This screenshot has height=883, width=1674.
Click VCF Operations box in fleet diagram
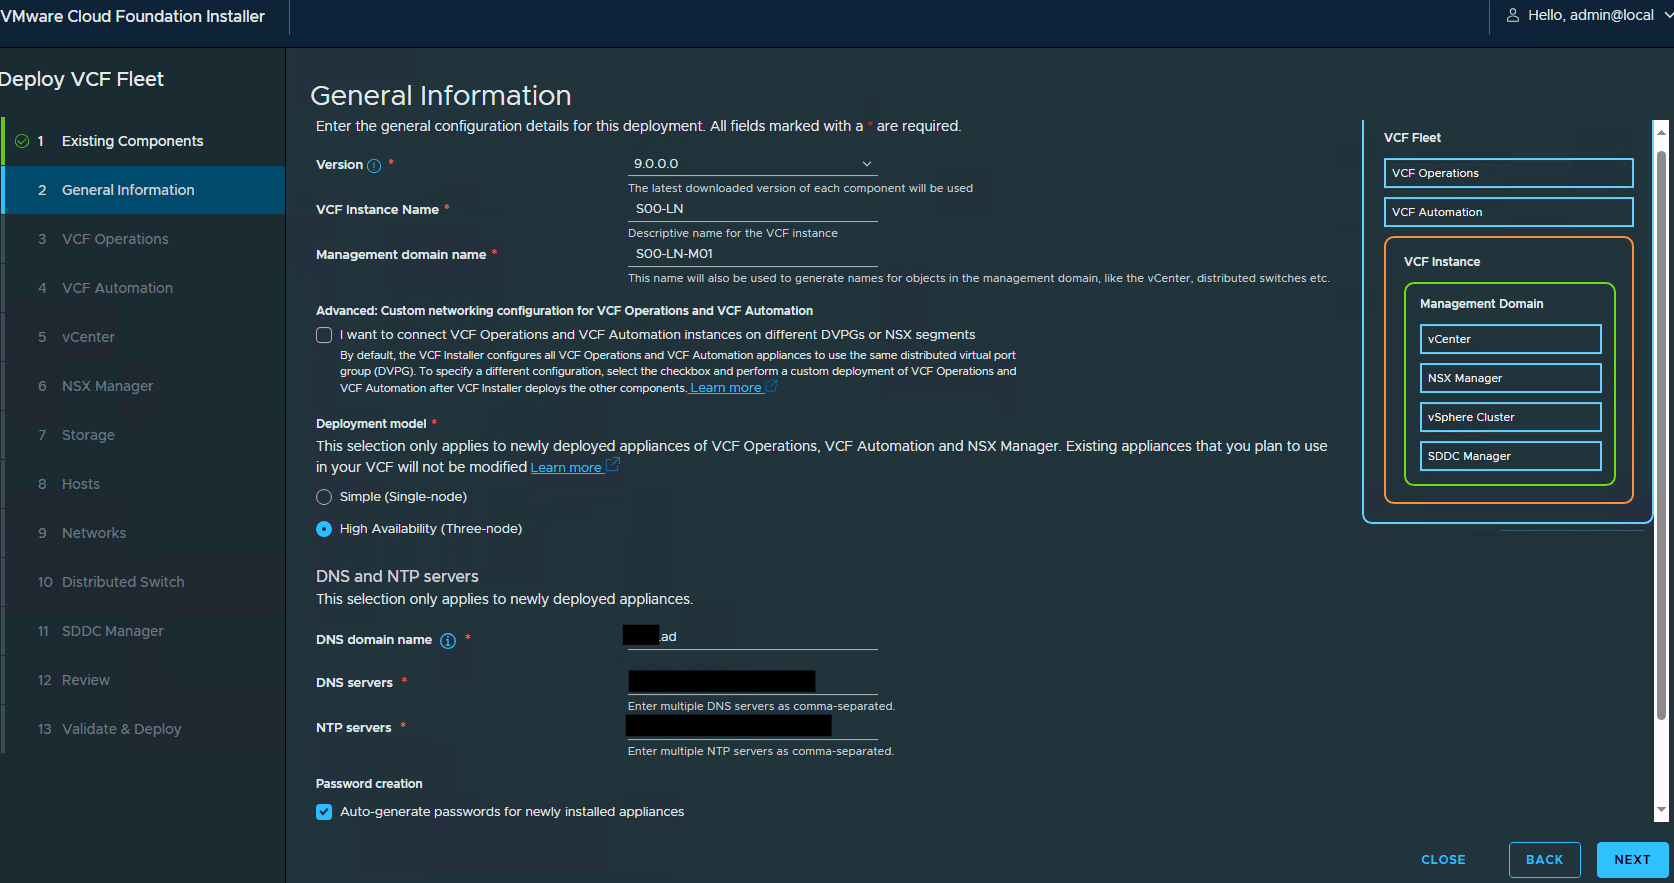pos(1509,173)
